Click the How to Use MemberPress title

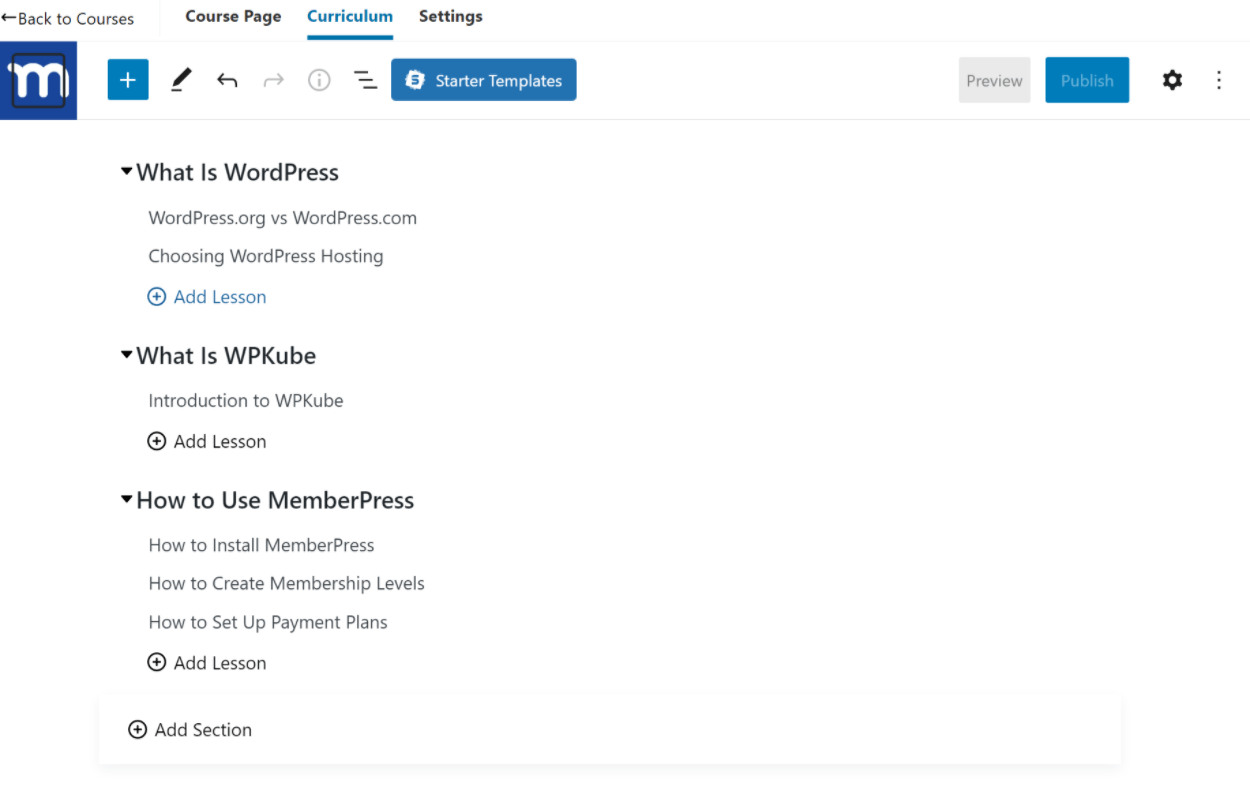275,501
